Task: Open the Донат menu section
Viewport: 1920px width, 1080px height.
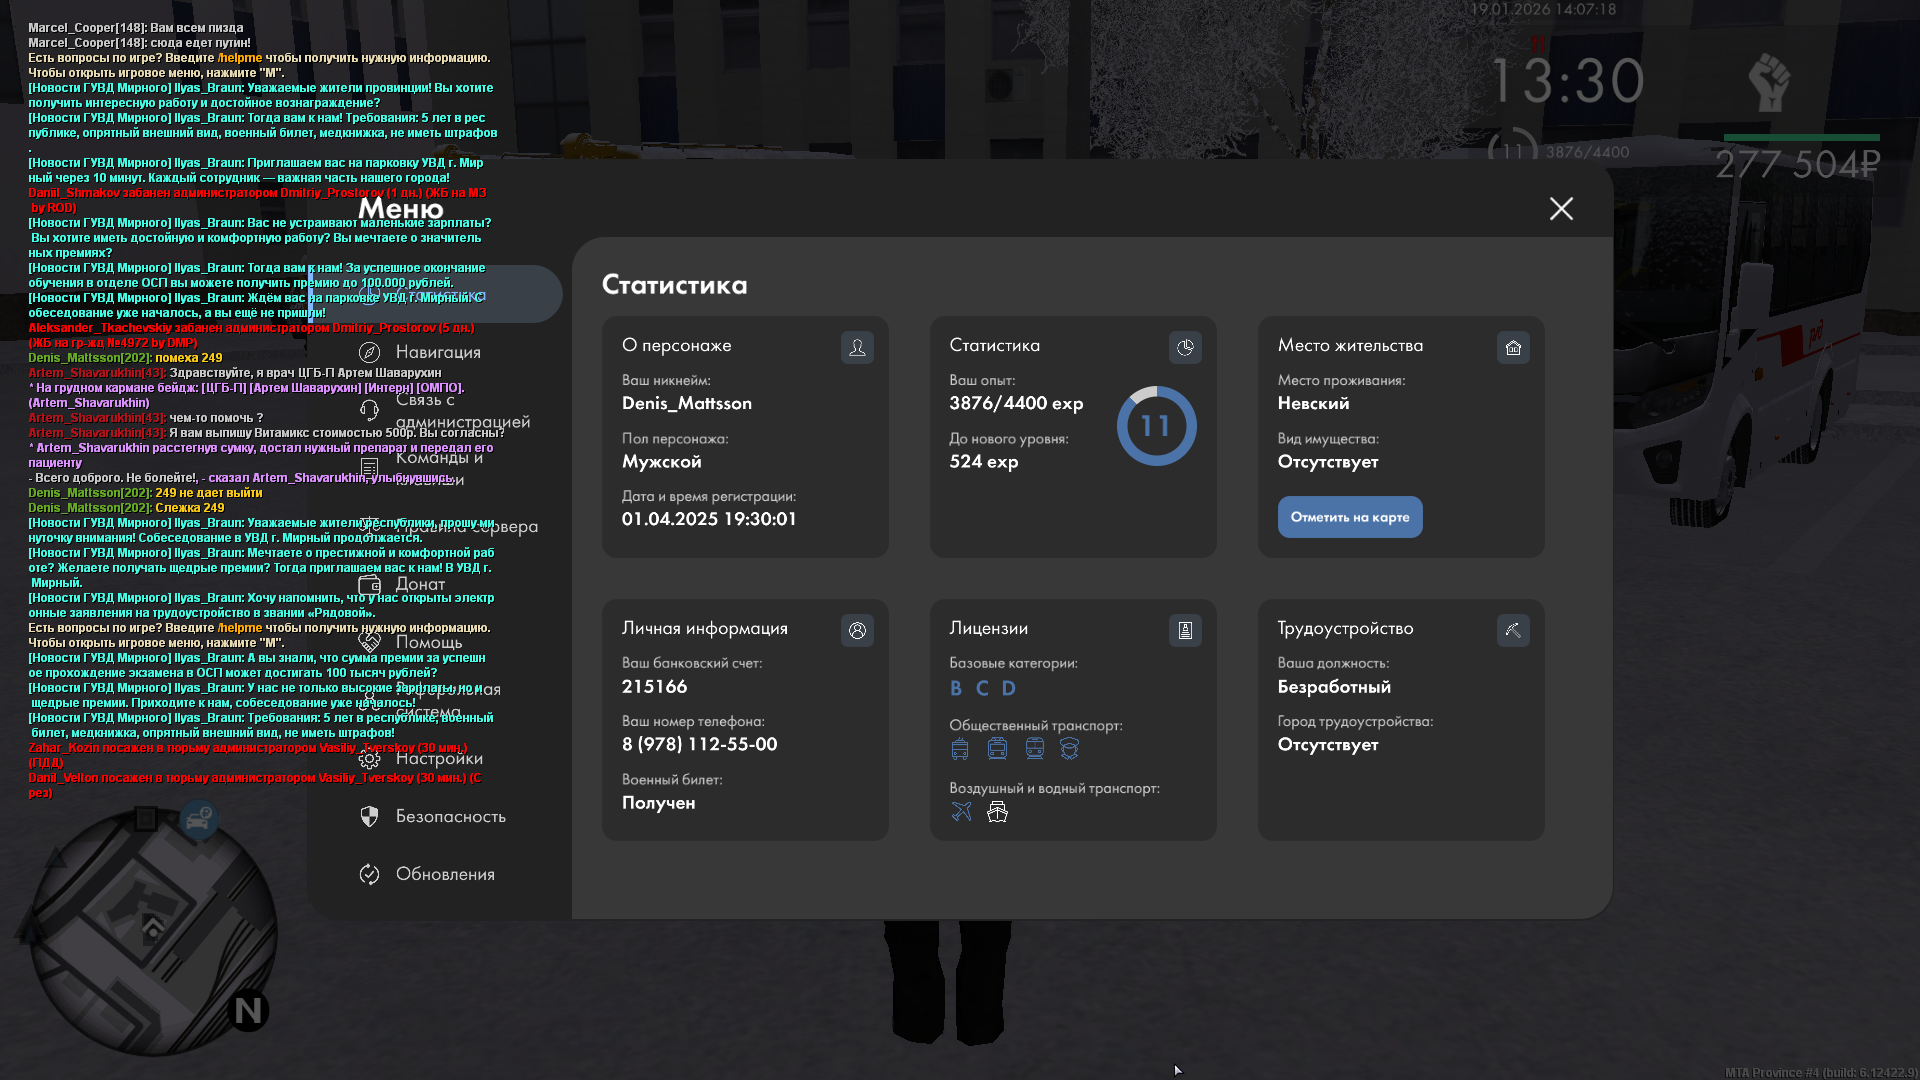Action: tap(420, 584)
